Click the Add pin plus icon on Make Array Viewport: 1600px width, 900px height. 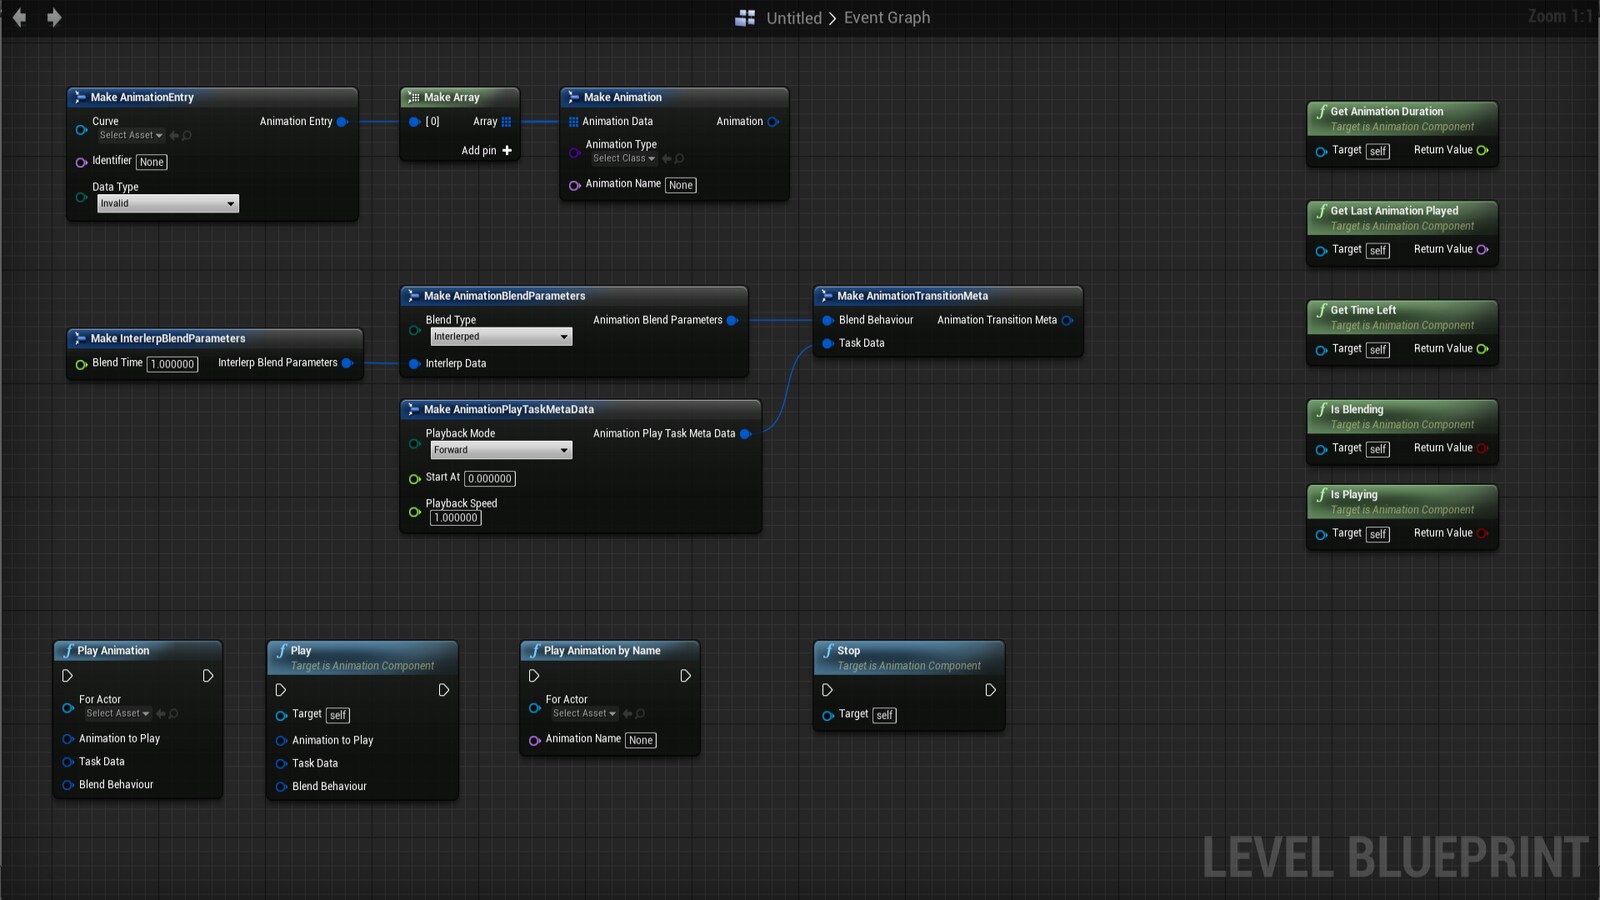point(507,150)
